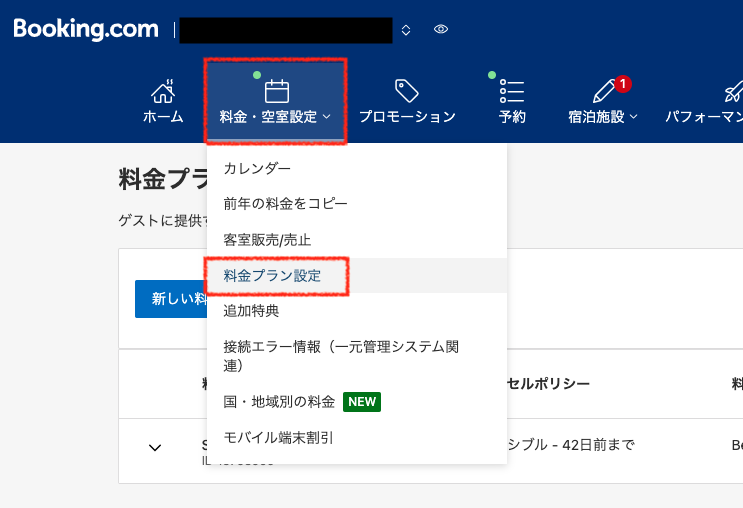Screen dimensions: 743x508
Task: Choose 前年の料金をコピー menu item
Action: [x=285, y=204]
